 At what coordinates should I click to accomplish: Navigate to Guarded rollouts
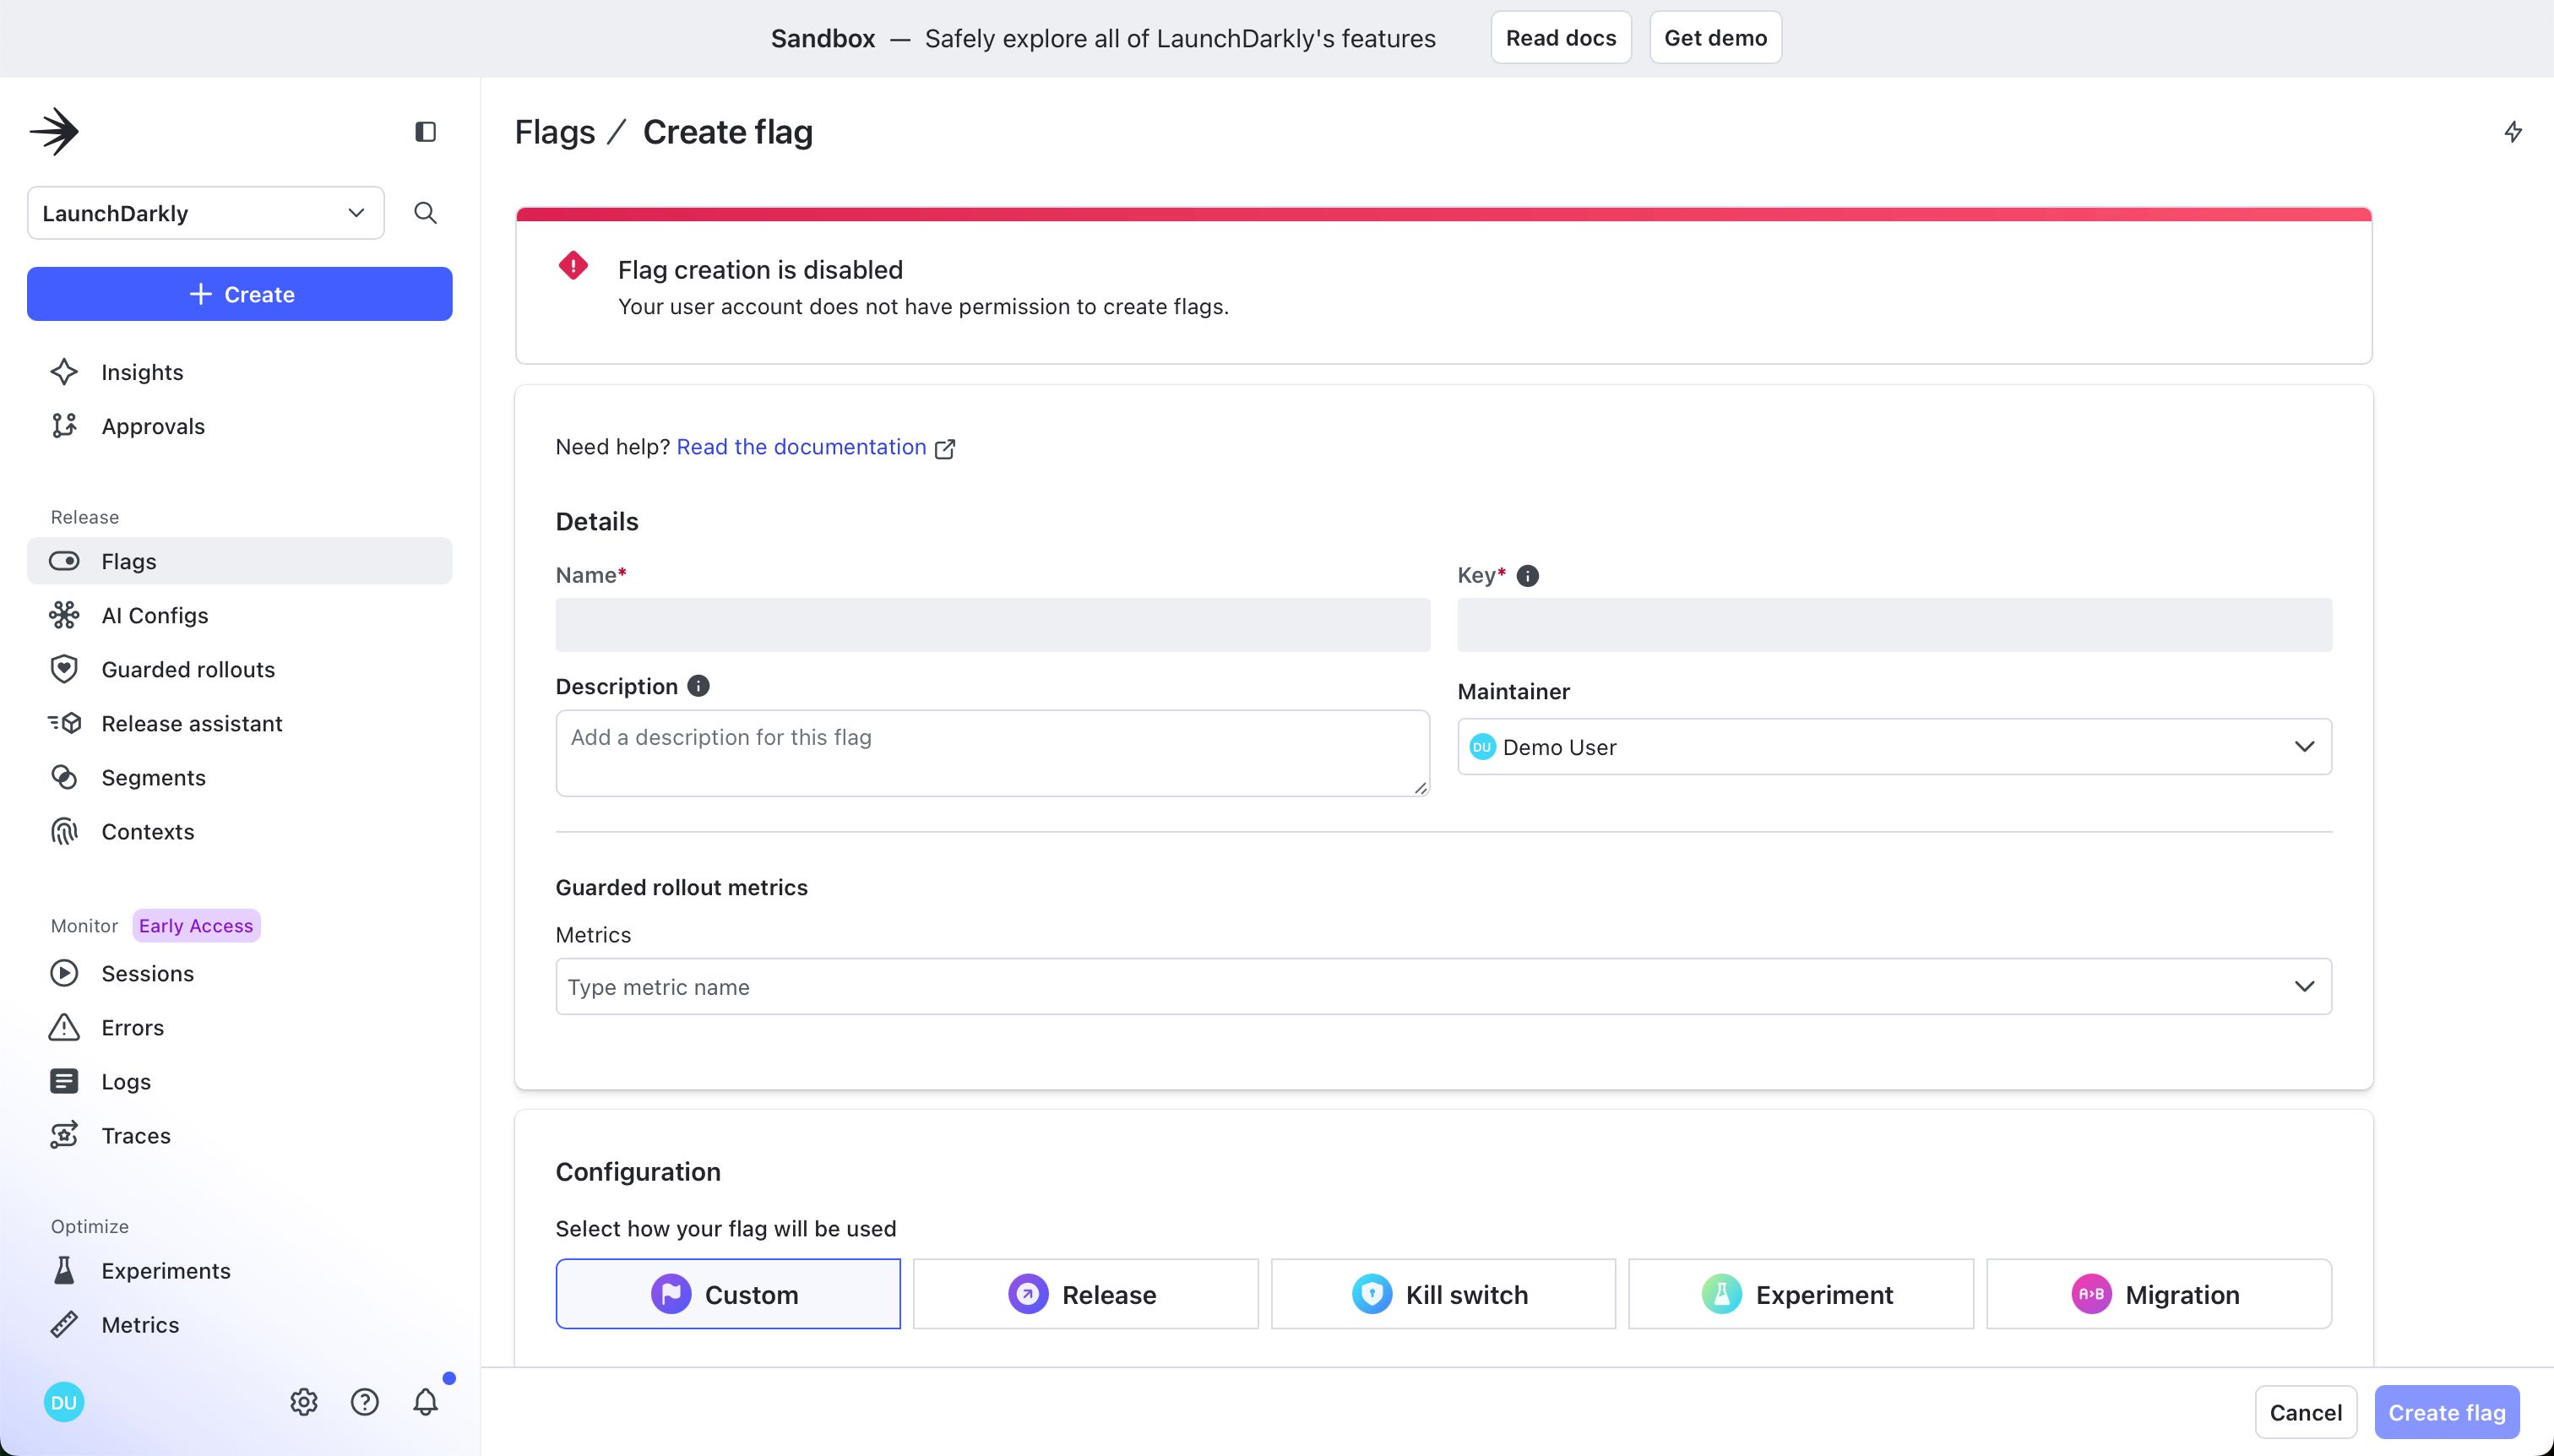[240, 669]
